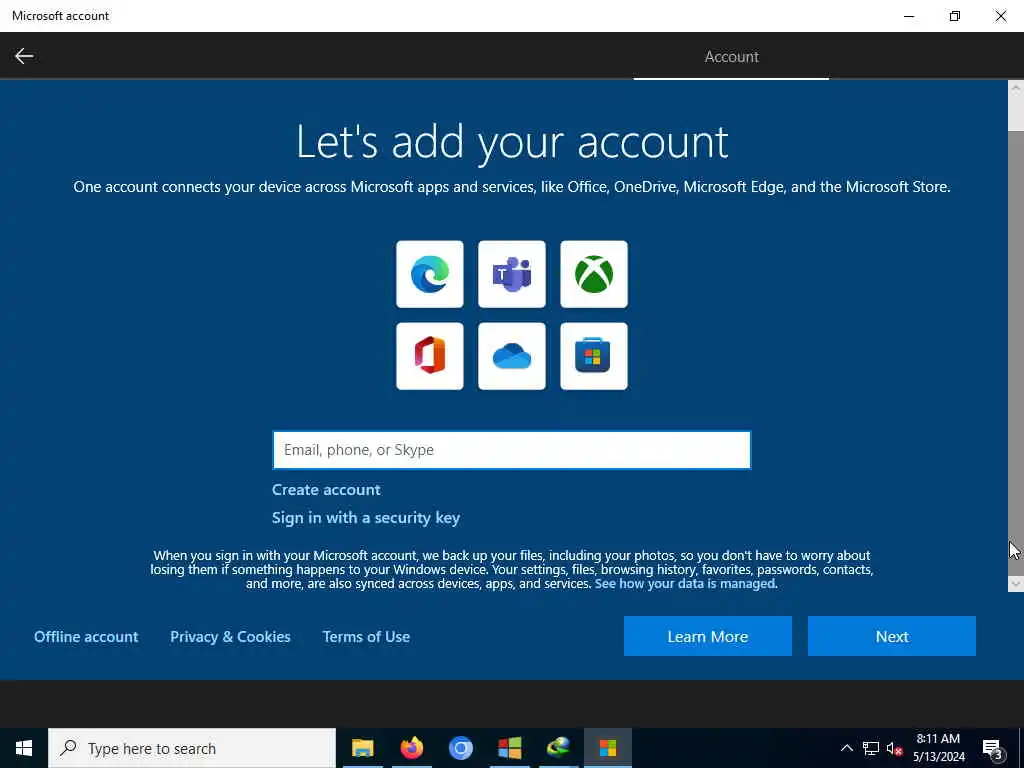The image size is (1024, 768).
Task: Click the Office app tile
Action: click(x=430, y=356)
